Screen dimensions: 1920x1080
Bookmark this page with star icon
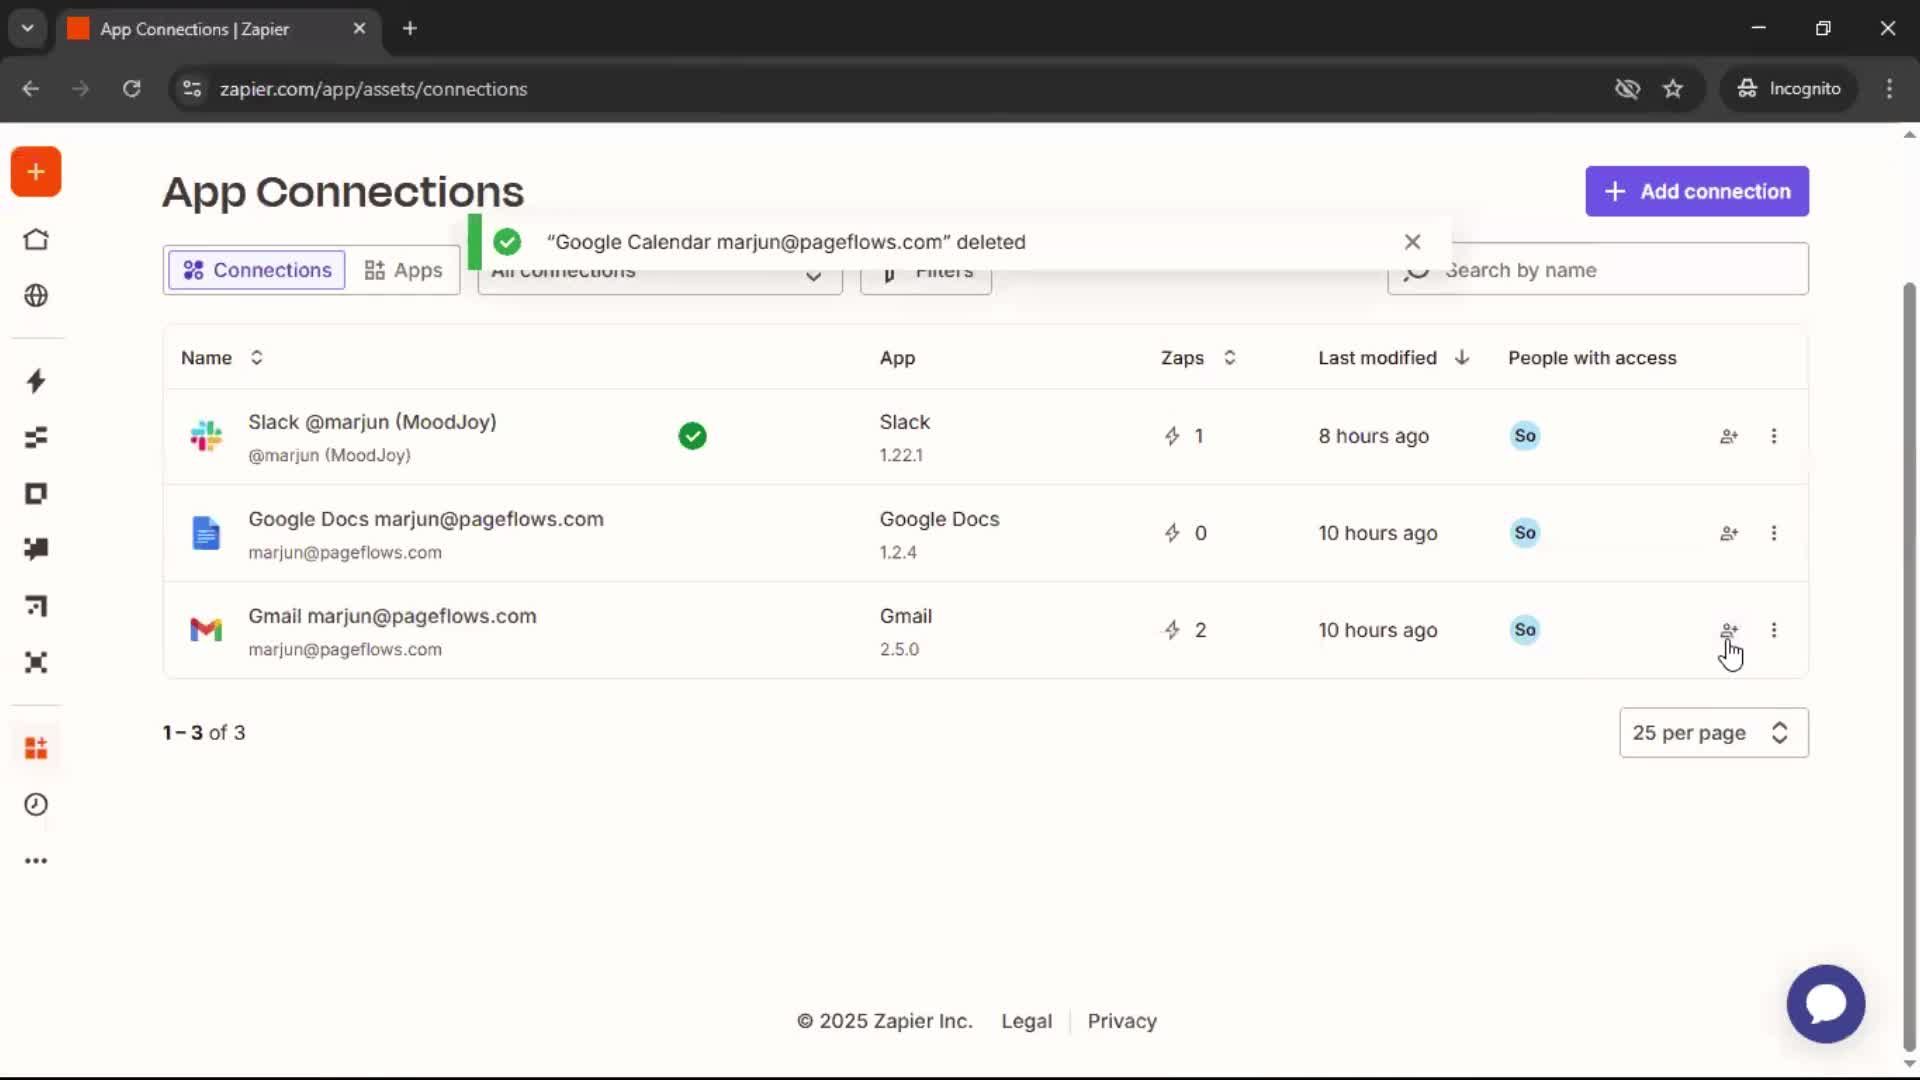tap(1673, 89)
